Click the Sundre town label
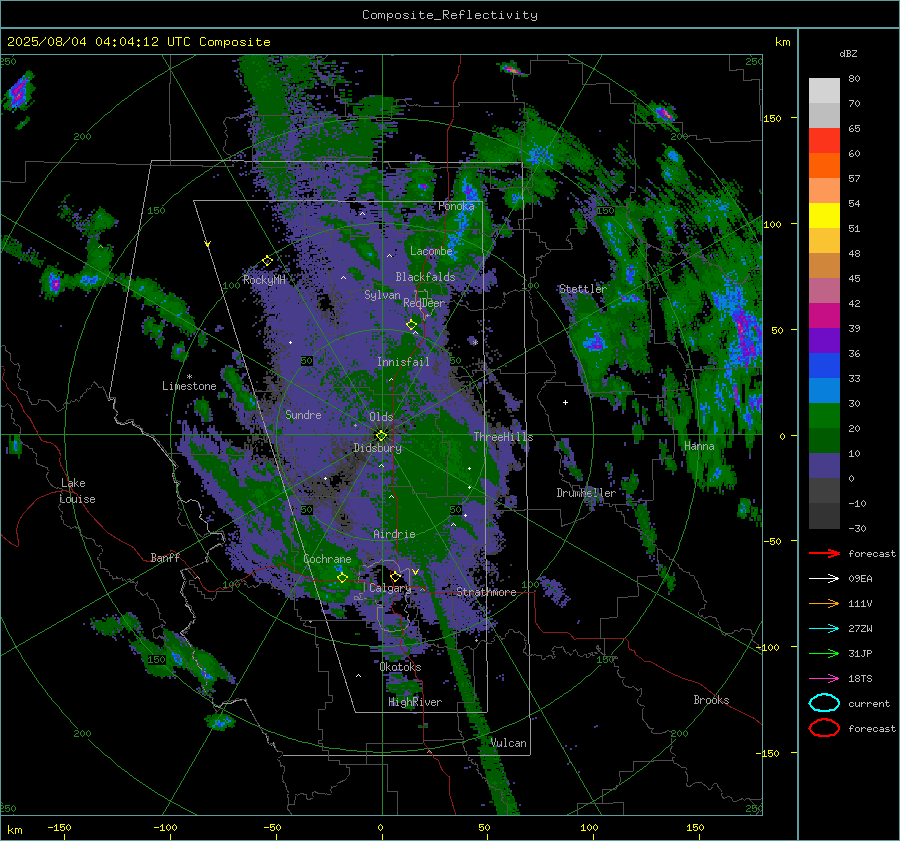This screenshot has height=841, width=900. (x=303, y=414)
